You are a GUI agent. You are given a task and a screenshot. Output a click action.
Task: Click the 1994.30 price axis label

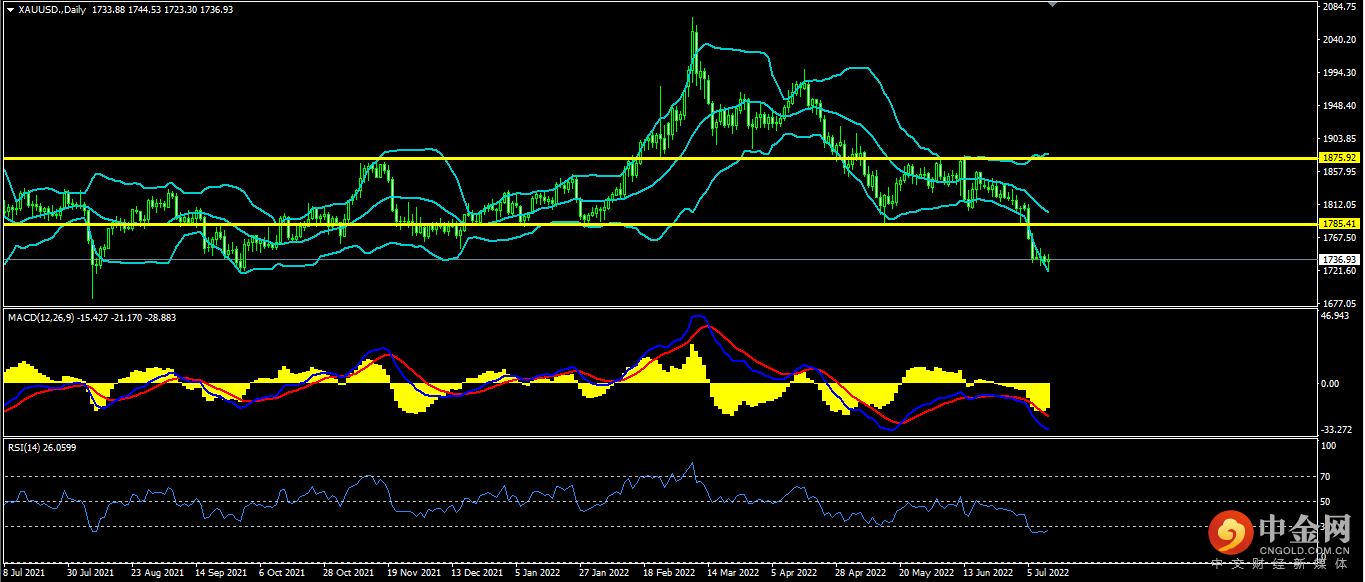[1338, 73]
